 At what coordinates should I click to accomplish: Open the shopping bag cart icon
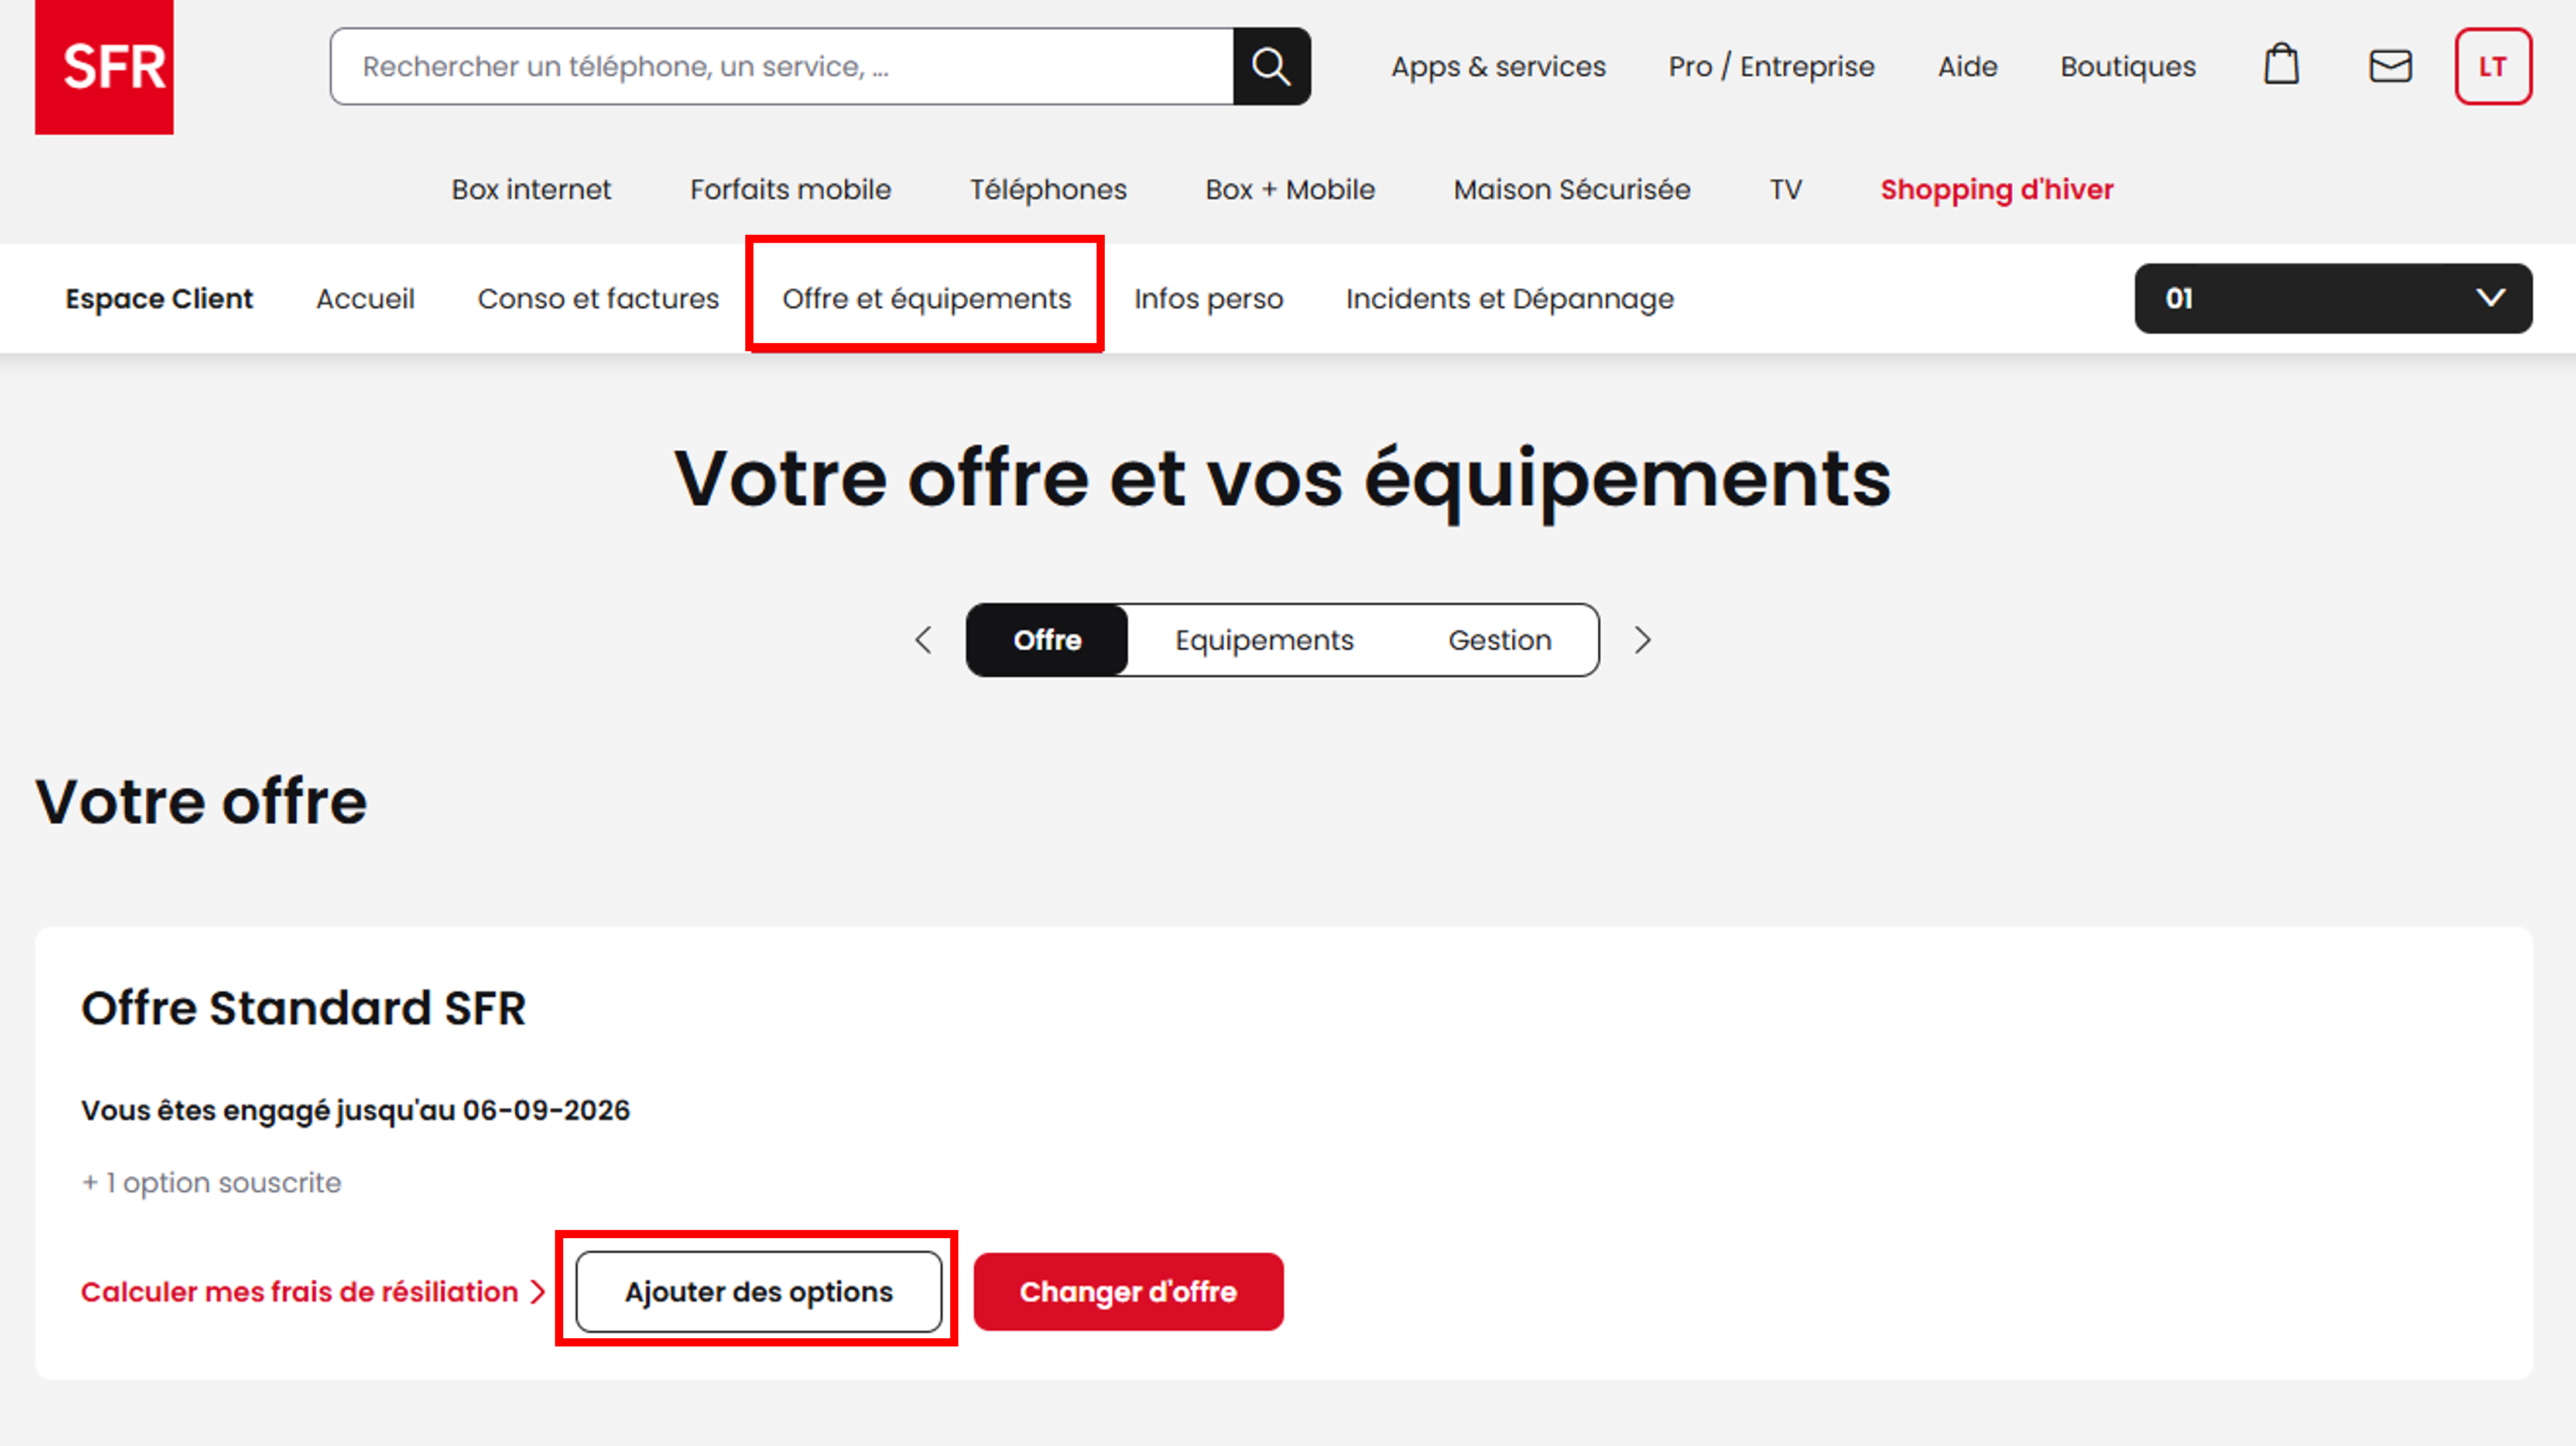(2281, 66)
